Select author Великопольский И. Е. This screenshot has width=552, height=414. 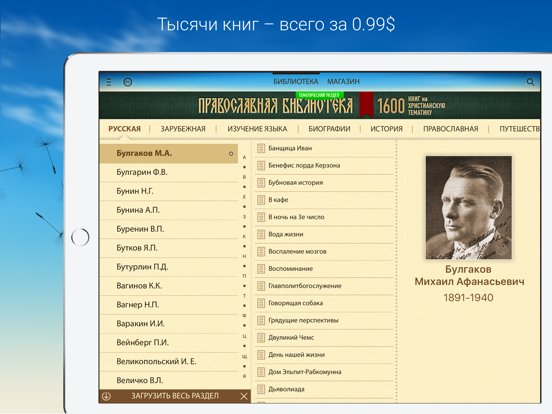pos(169,362)
